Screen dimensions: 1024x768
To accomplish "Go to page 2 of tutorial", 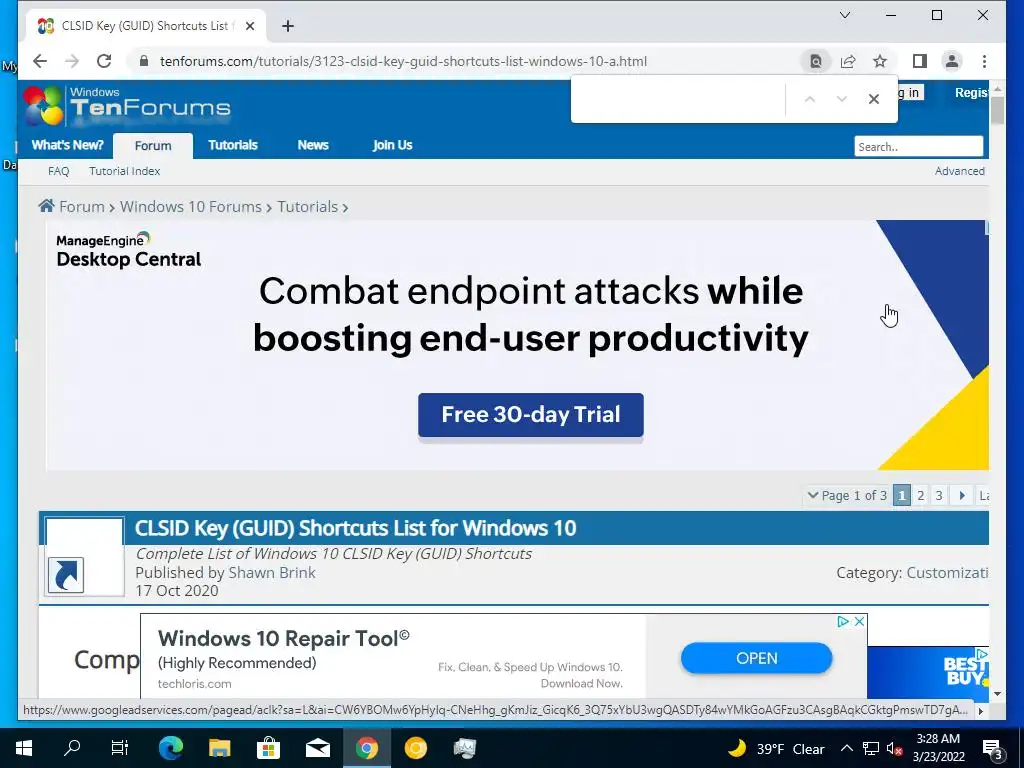I will pyautogui.click(x=920, y=495).
